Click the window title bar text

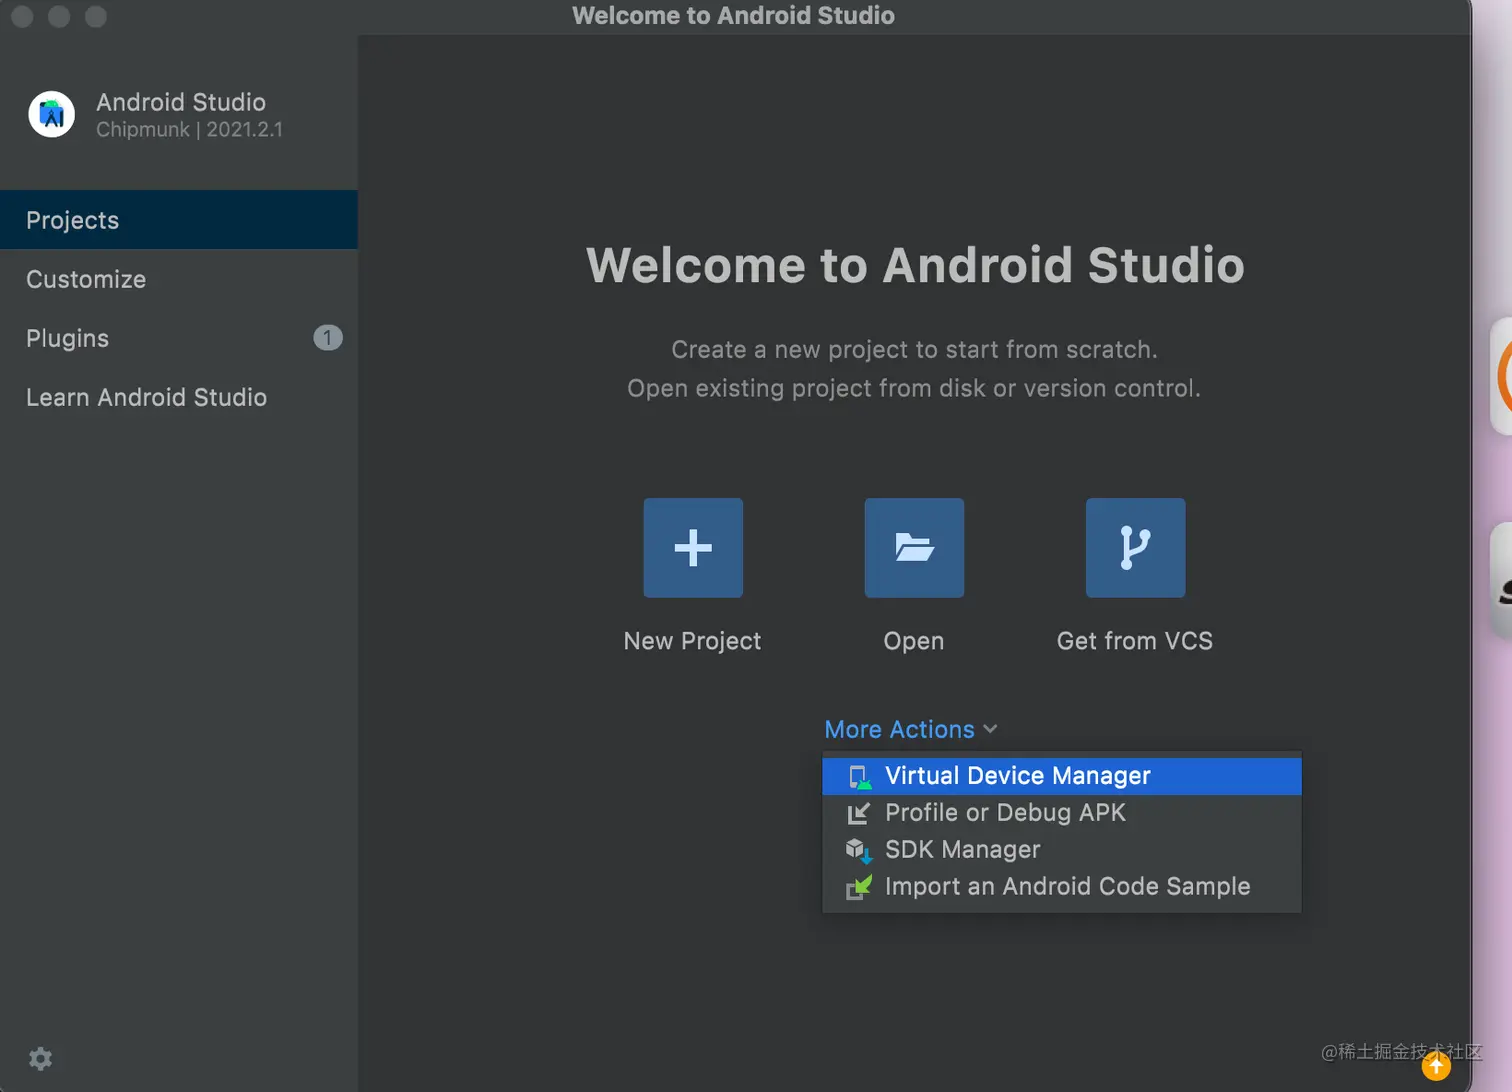pos(733,15)
